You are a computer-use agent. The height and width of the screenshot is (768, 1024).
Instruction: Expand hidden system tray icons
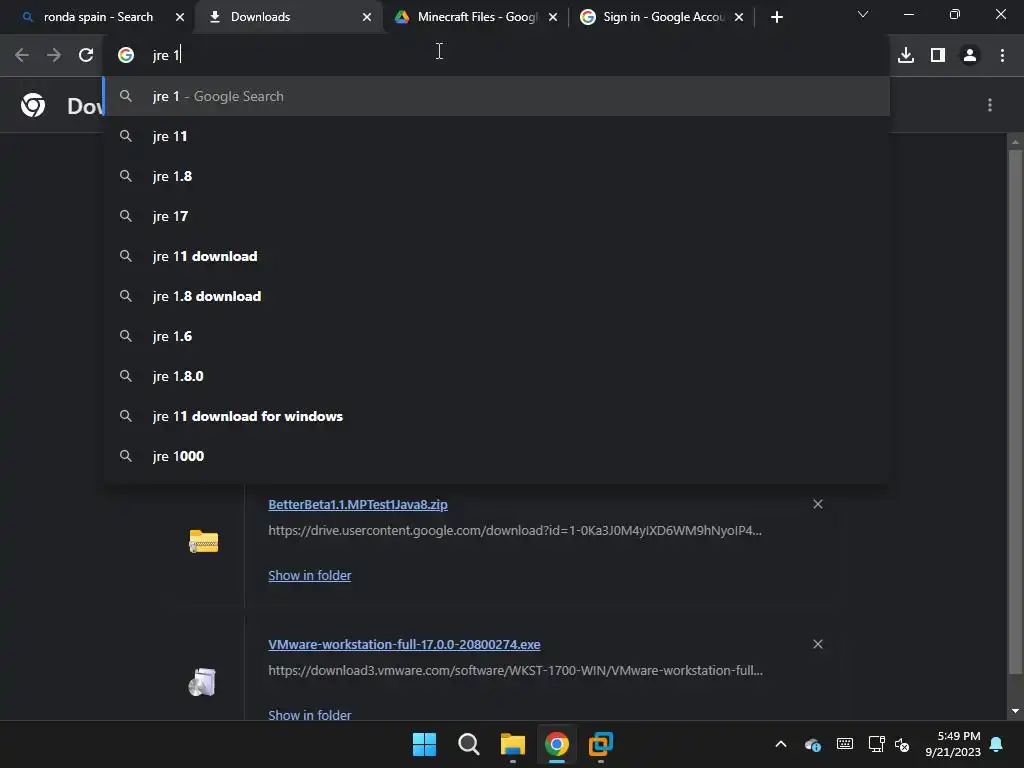click(780, 744)
